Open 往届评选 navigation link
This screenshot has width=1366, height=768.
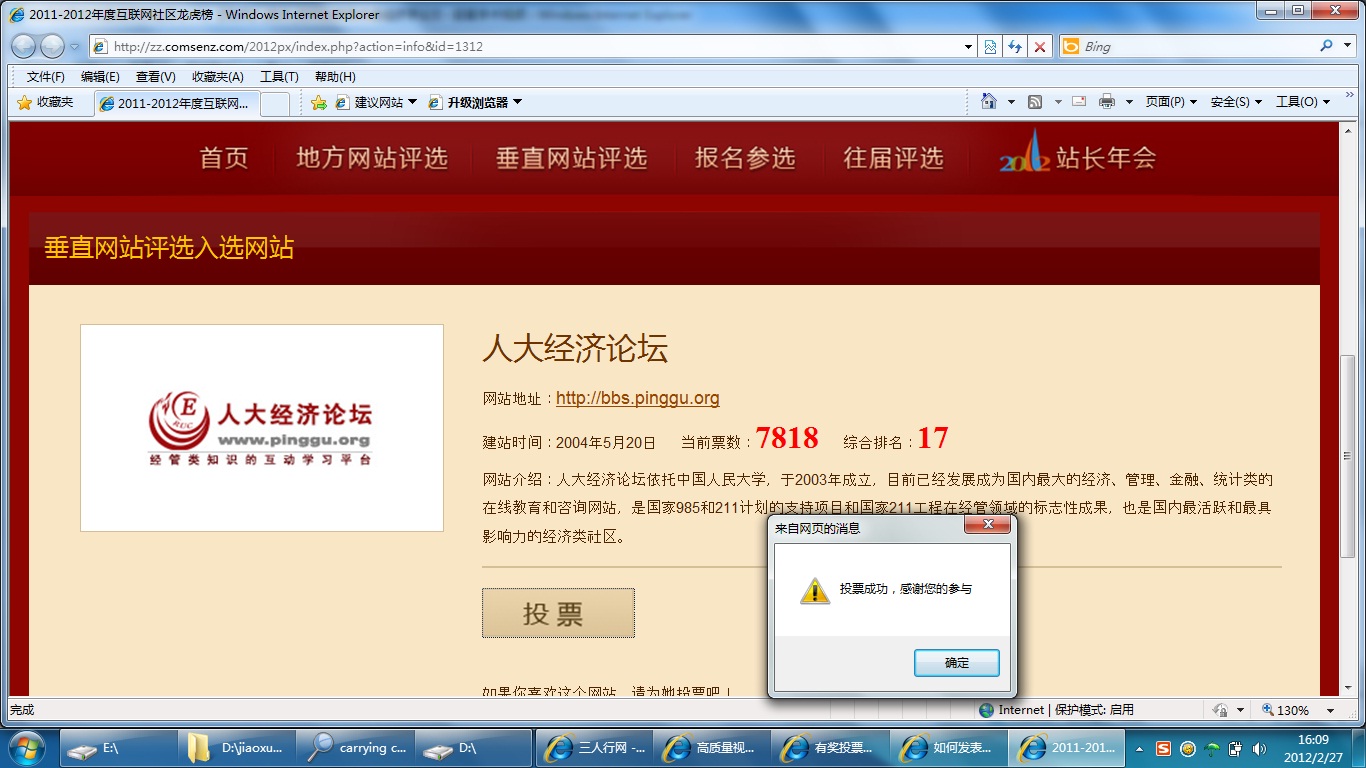point(894,157)
